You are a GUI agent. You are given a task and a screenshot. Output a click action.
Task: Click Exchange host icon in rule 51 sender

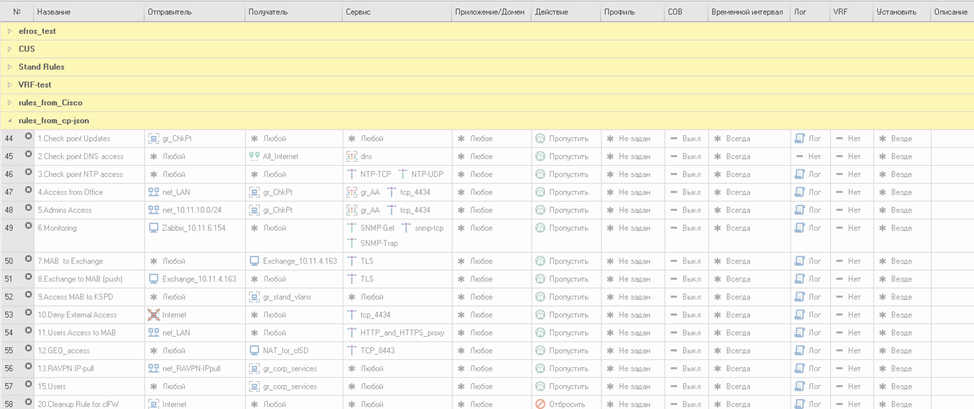pos(153,279)
